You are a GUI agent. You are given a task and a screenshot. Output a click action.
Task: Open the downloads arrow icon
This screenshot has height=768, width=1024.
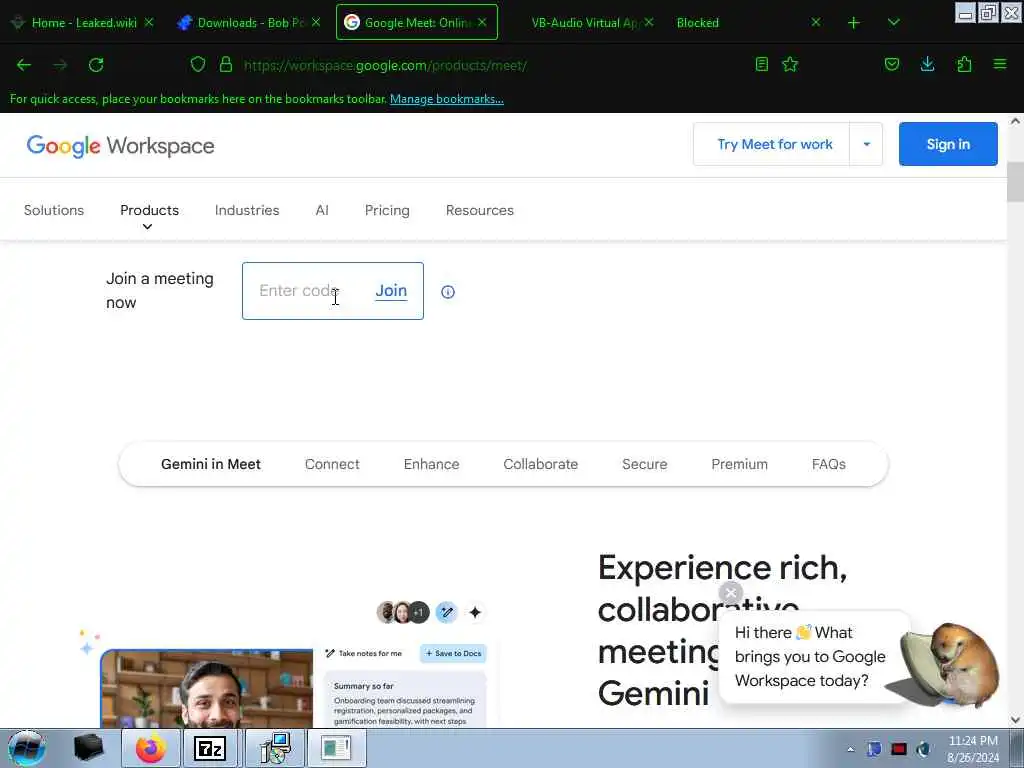927,64
